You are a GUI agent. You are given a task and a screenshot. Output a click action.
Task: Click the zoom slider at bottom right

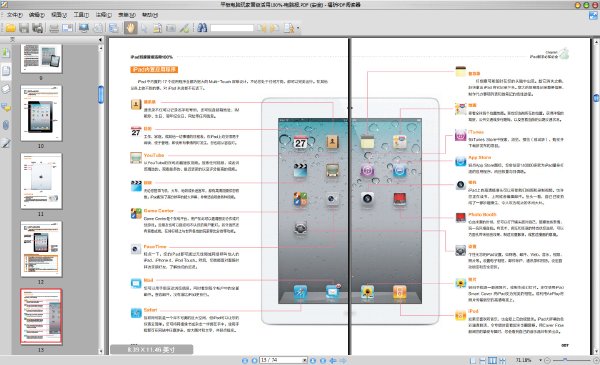point(571,360)
